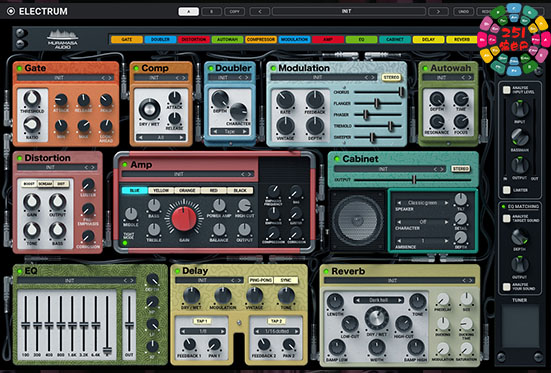The width and height of the screenshot is (551, 373).
Task: Click the Amp Bass knob
Action: click(x=154, y=205)
